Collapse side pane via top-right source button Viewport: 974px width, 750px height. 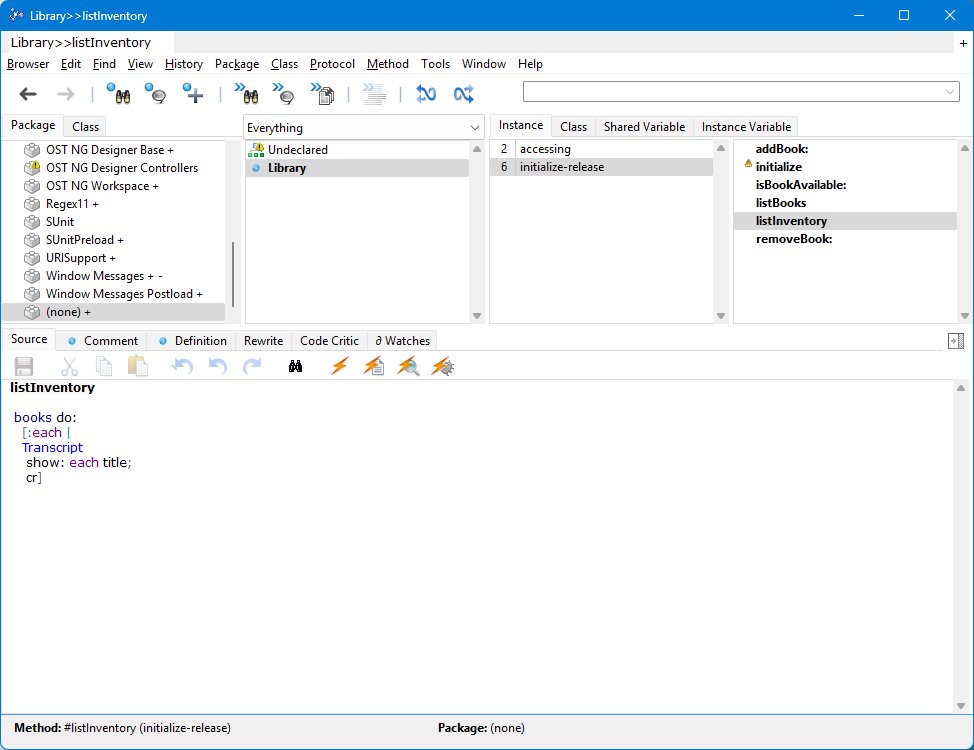tap(955, 341)
